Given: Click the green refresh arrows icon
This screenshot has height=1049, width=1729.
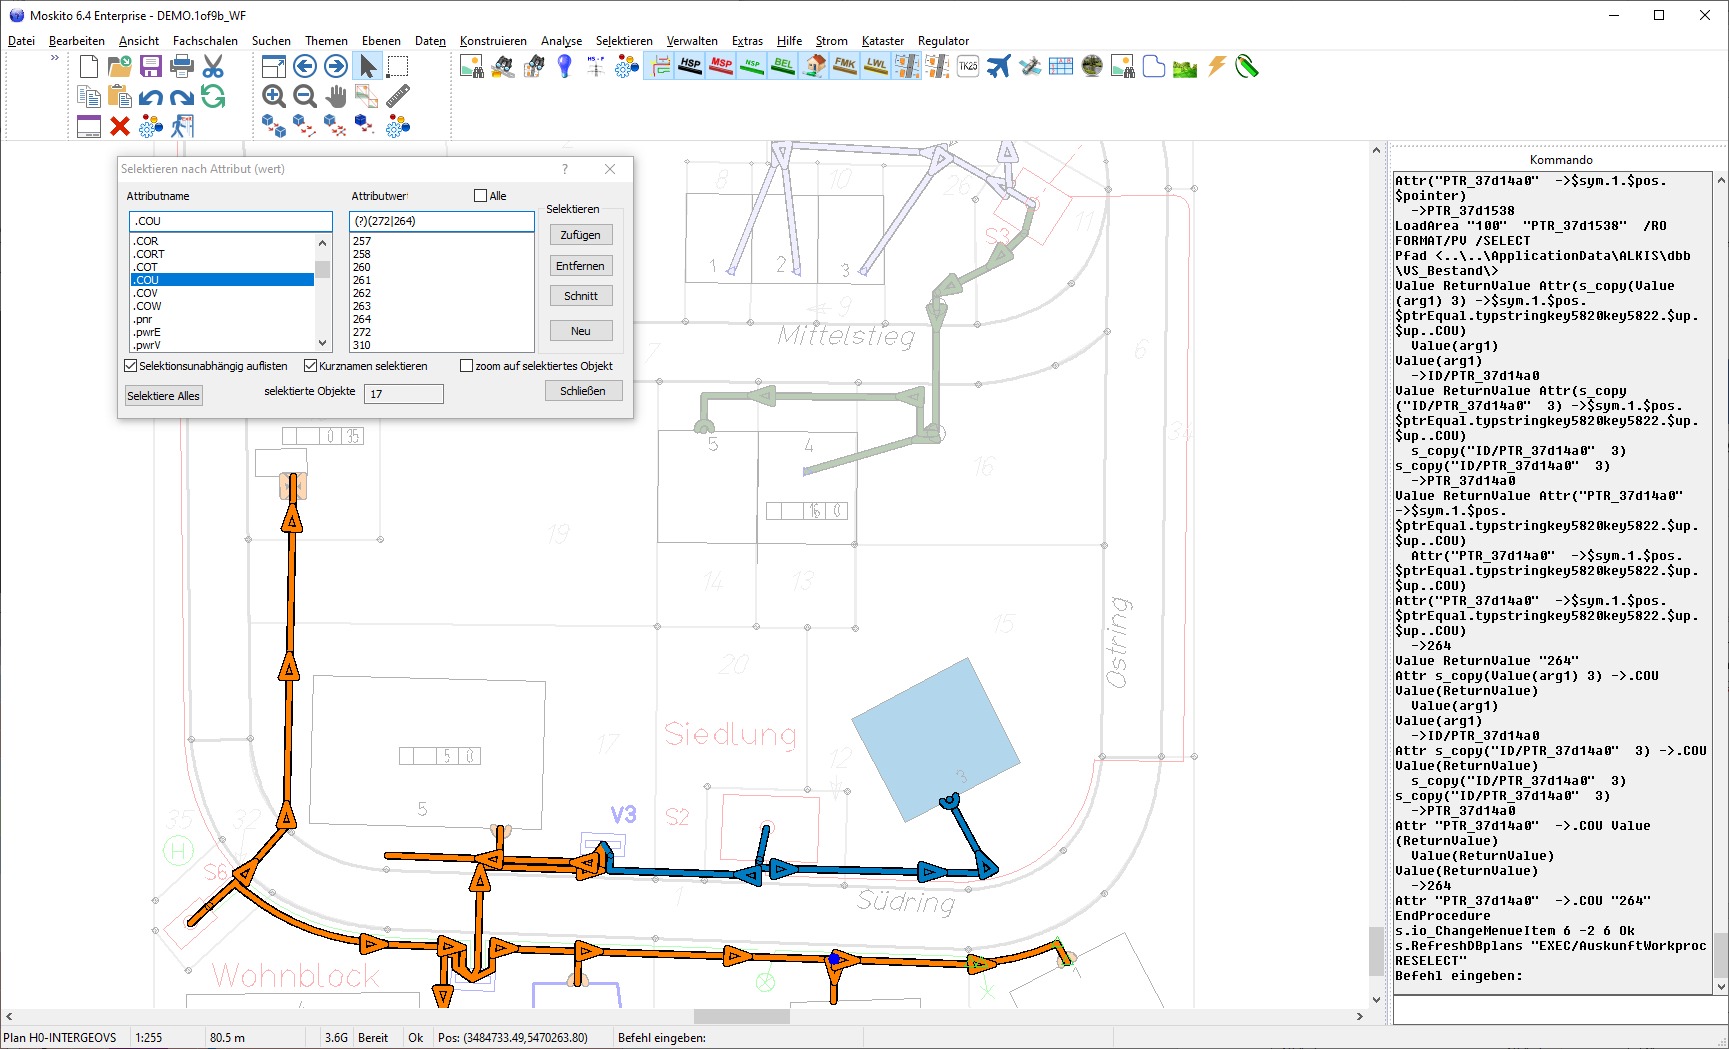Looking at the screenshot, I should click(213, 96).
